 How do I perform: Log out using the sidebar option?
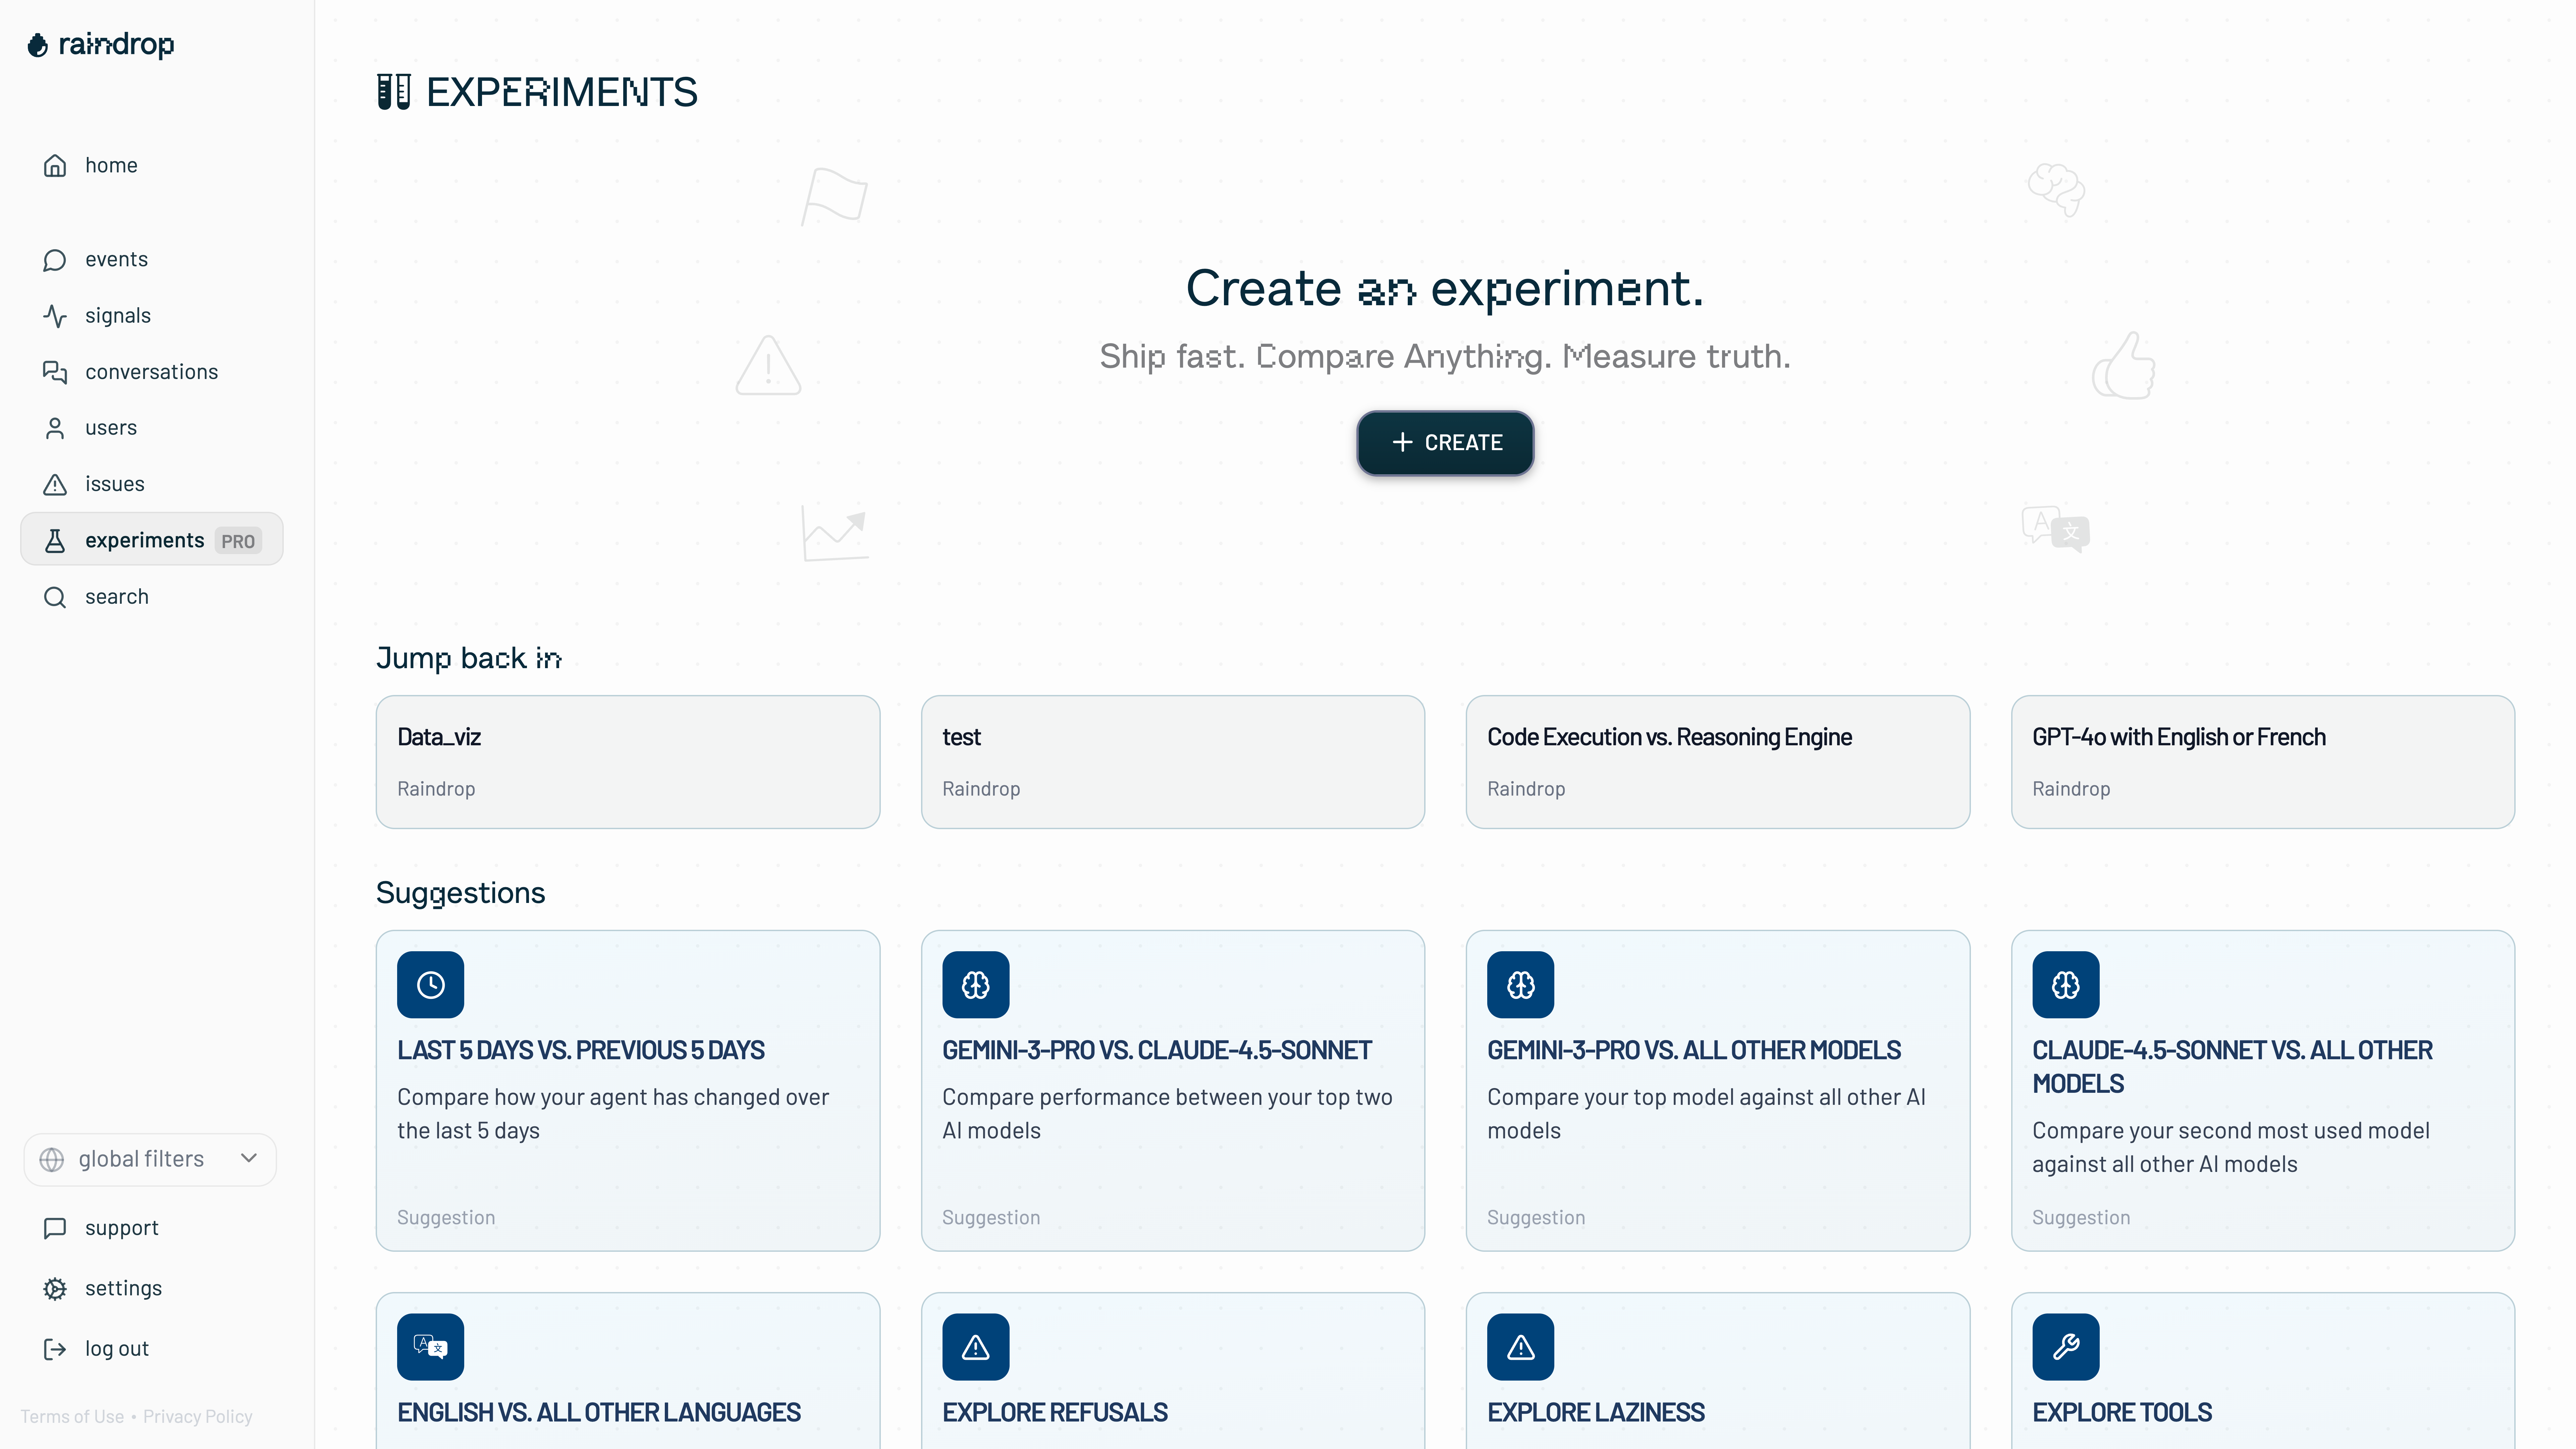pyautogui.click(x=116, y=1348)
